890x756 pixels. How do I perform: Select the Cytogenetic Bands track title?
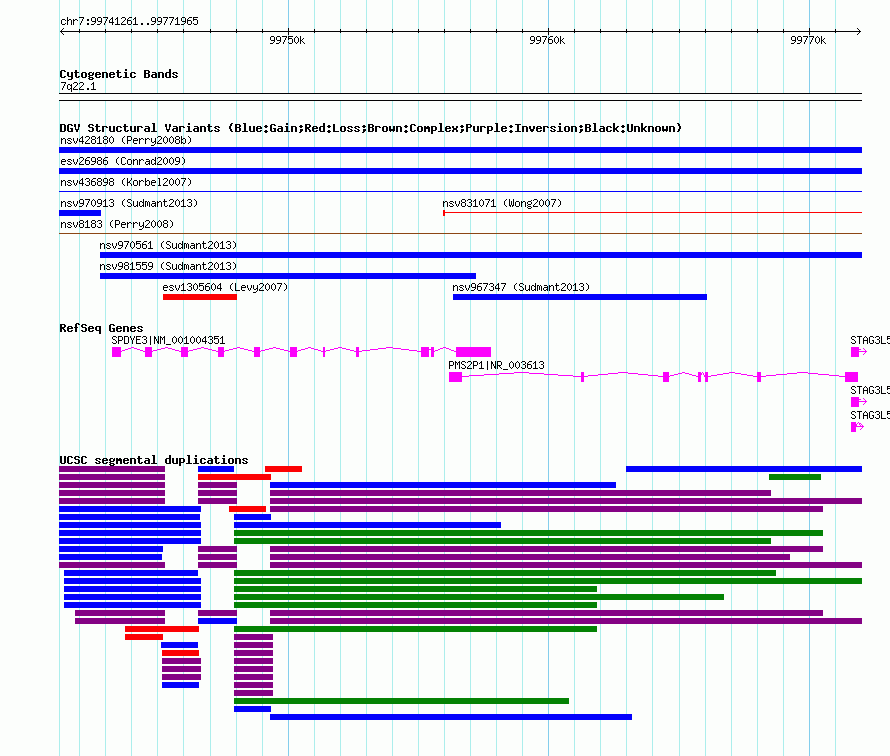pos(119,74)
